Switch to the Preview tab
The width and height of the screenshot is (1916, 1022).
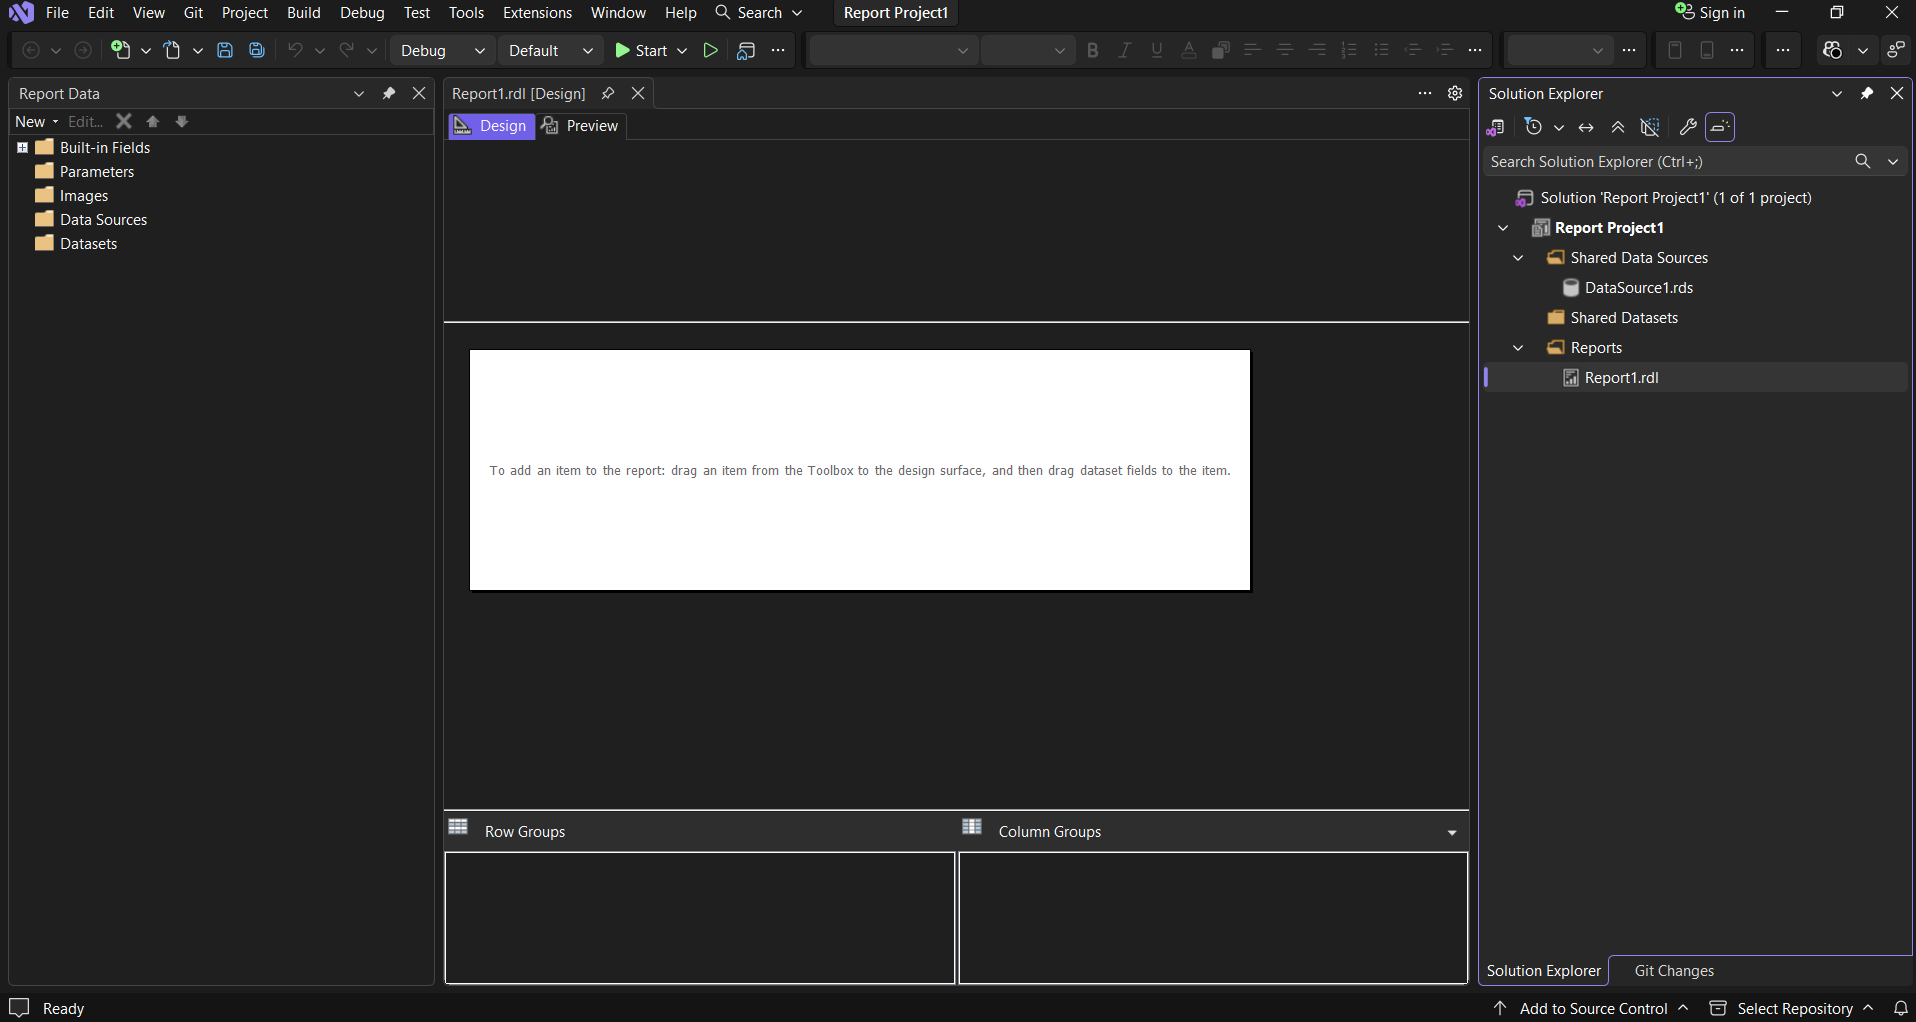tap(581, 125)
